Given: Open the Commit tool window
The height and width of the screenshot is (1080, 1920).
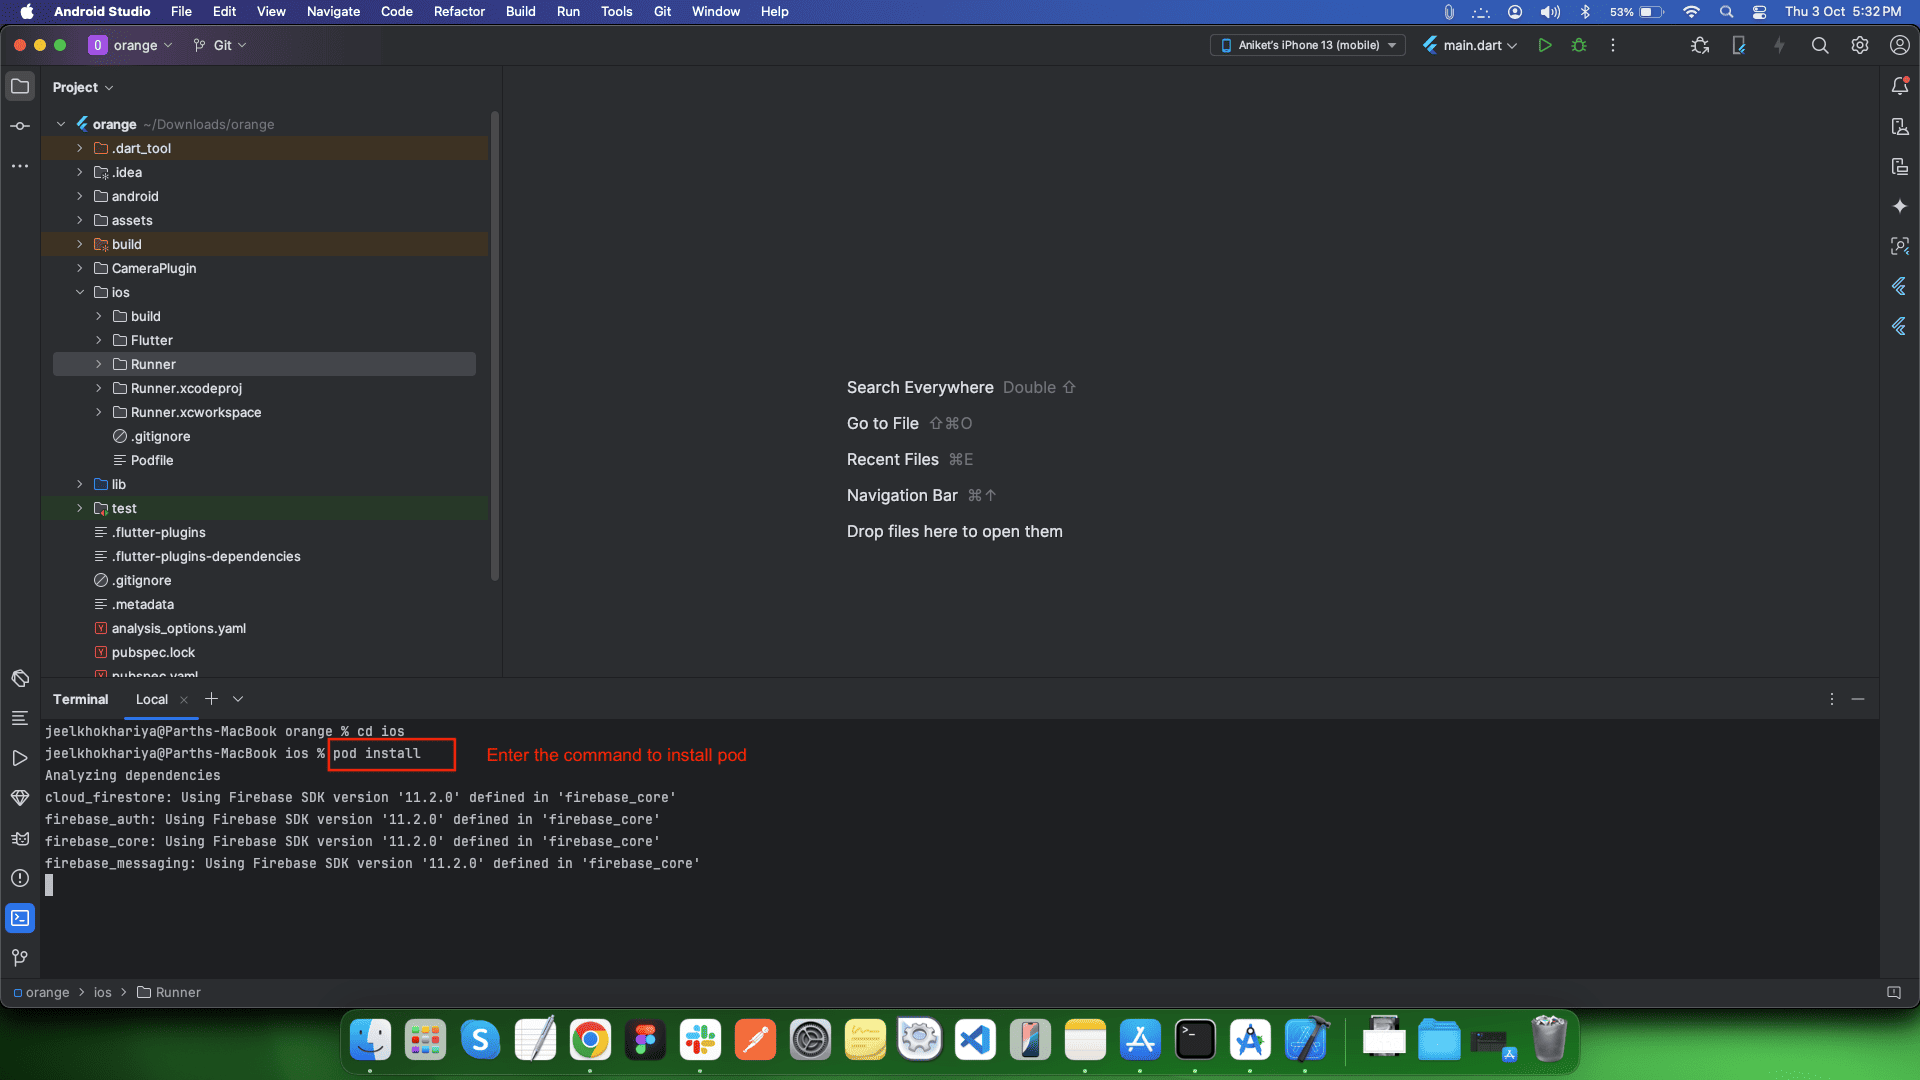Looking at the screenshot, I should tap(20, 126).
